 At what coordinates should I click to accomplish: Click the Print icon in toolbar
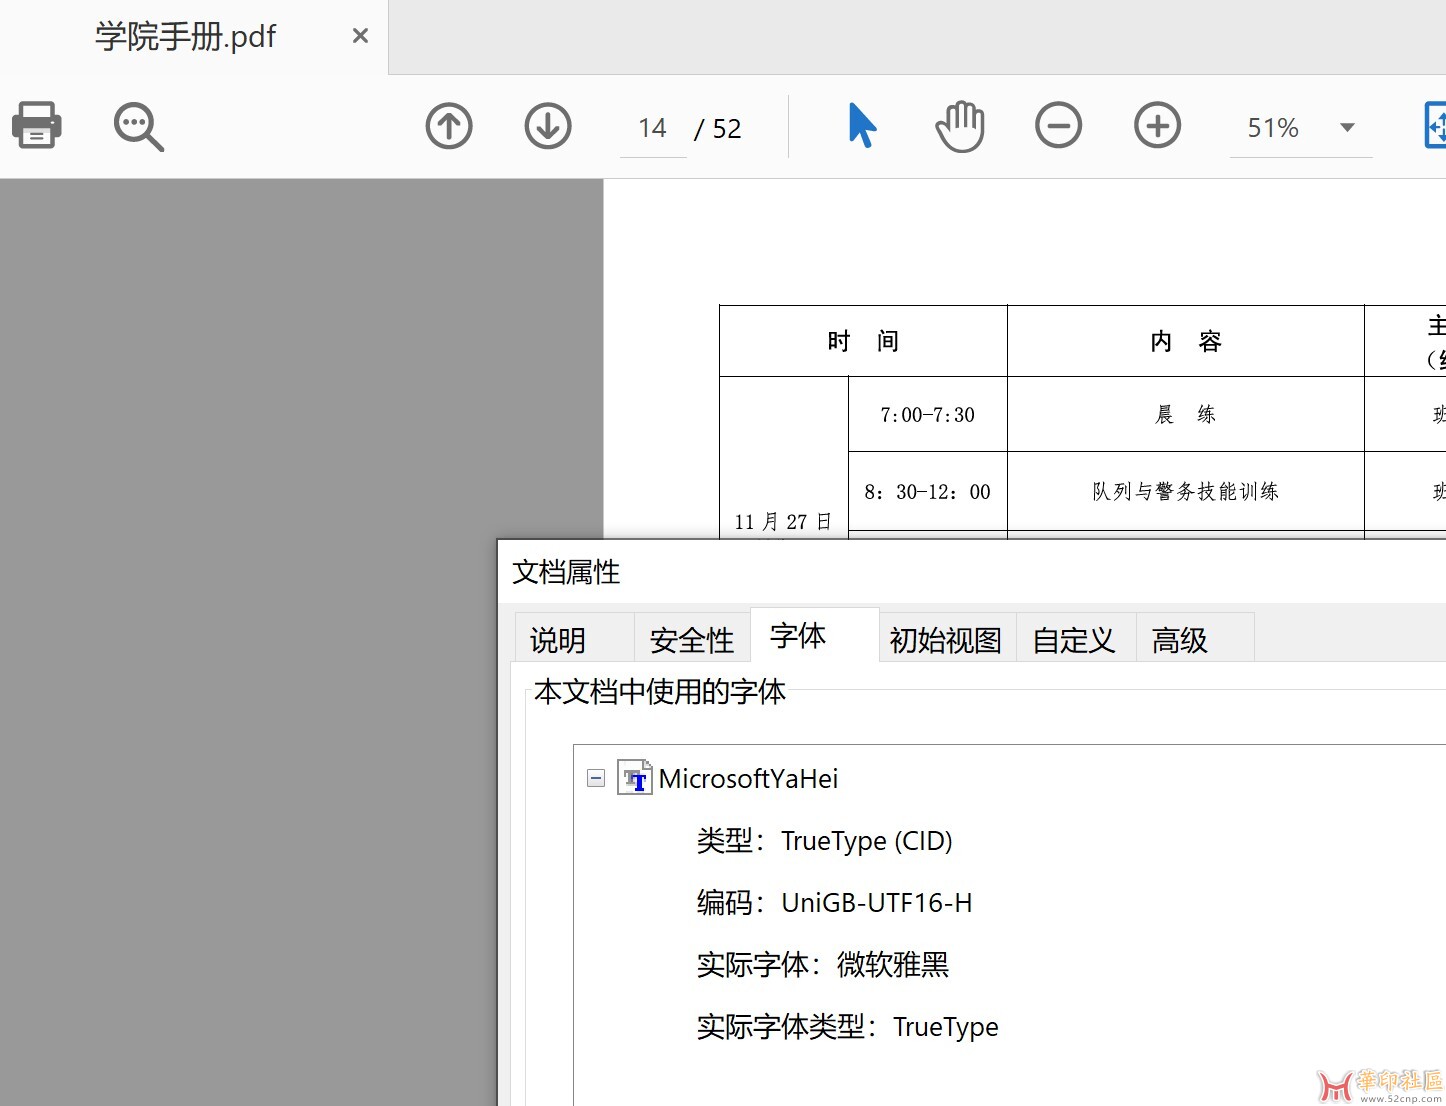click(37, 126)
